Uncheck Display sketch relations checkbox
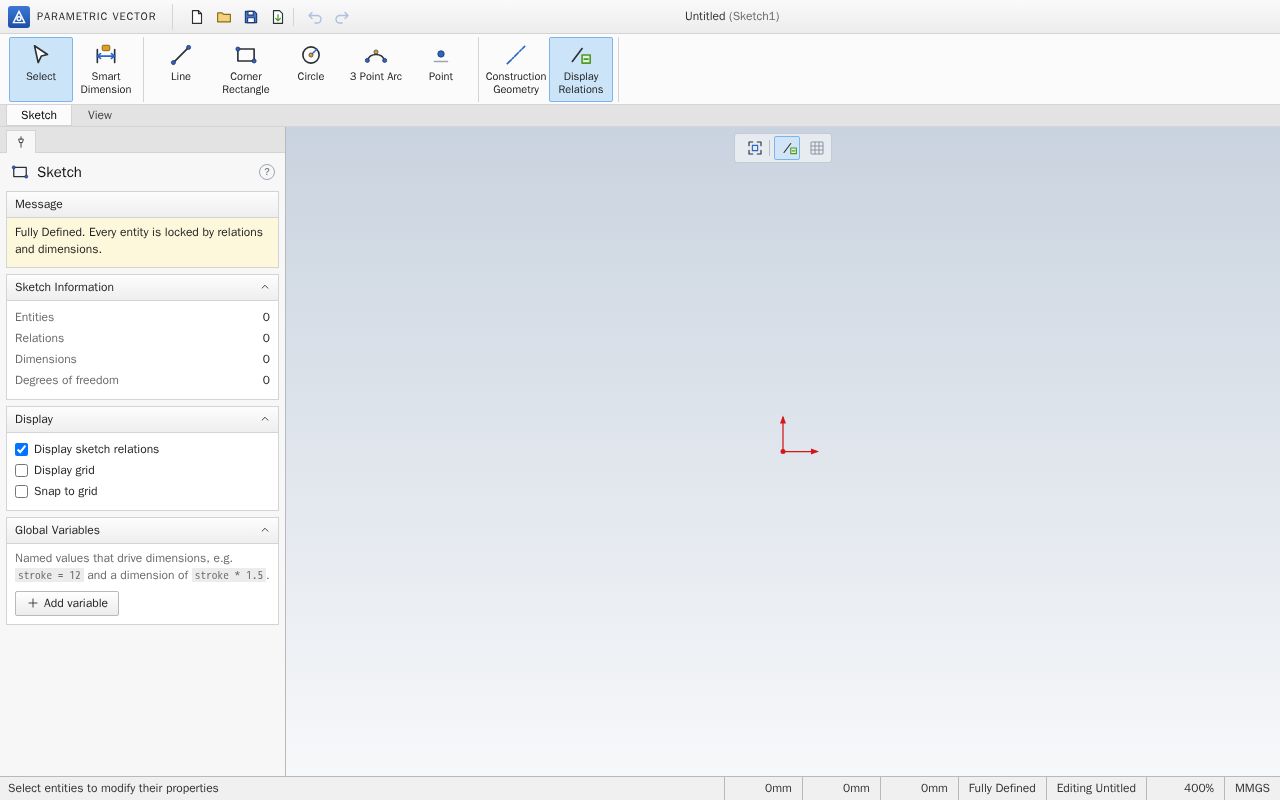 pos(21,449)
